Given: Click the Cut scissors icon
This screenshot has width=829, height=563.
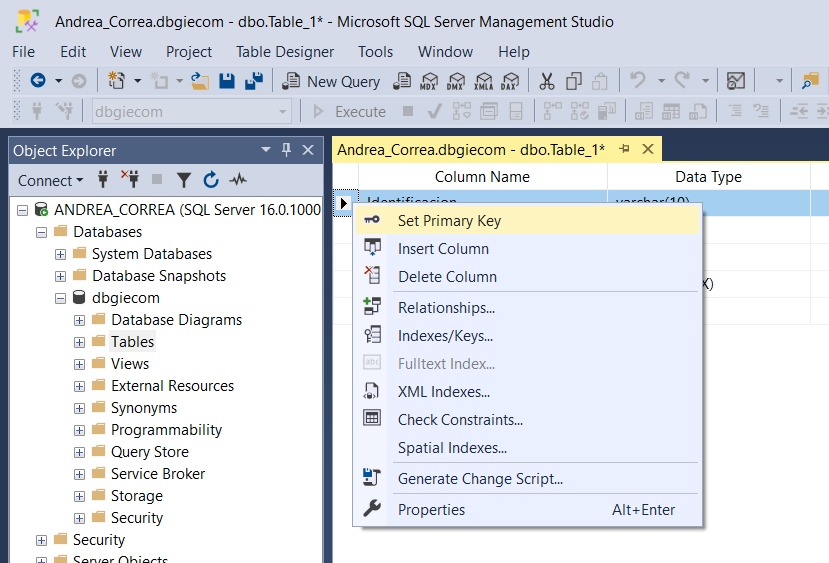Looking at the screenshot, I should 547,81.
